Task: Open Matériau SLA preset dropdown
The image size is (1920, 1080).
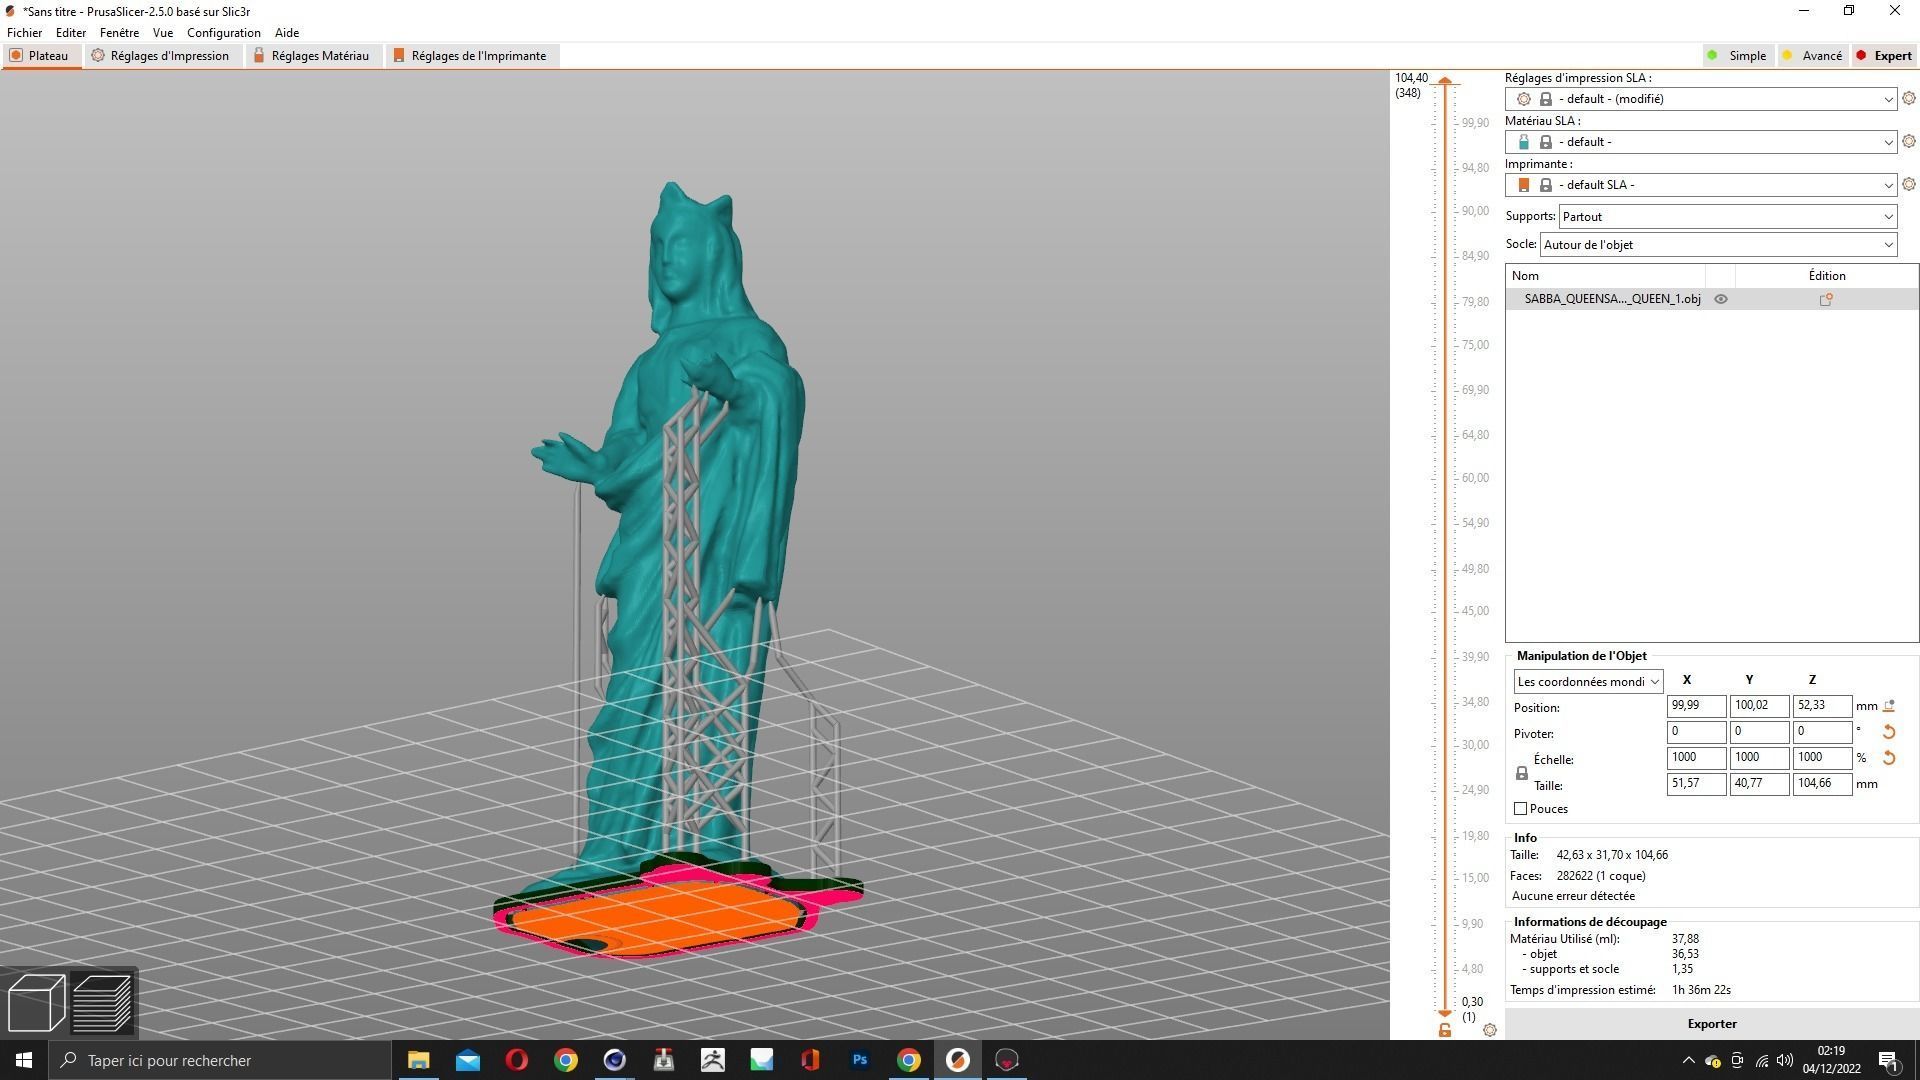Action: tap(1701, 142)
